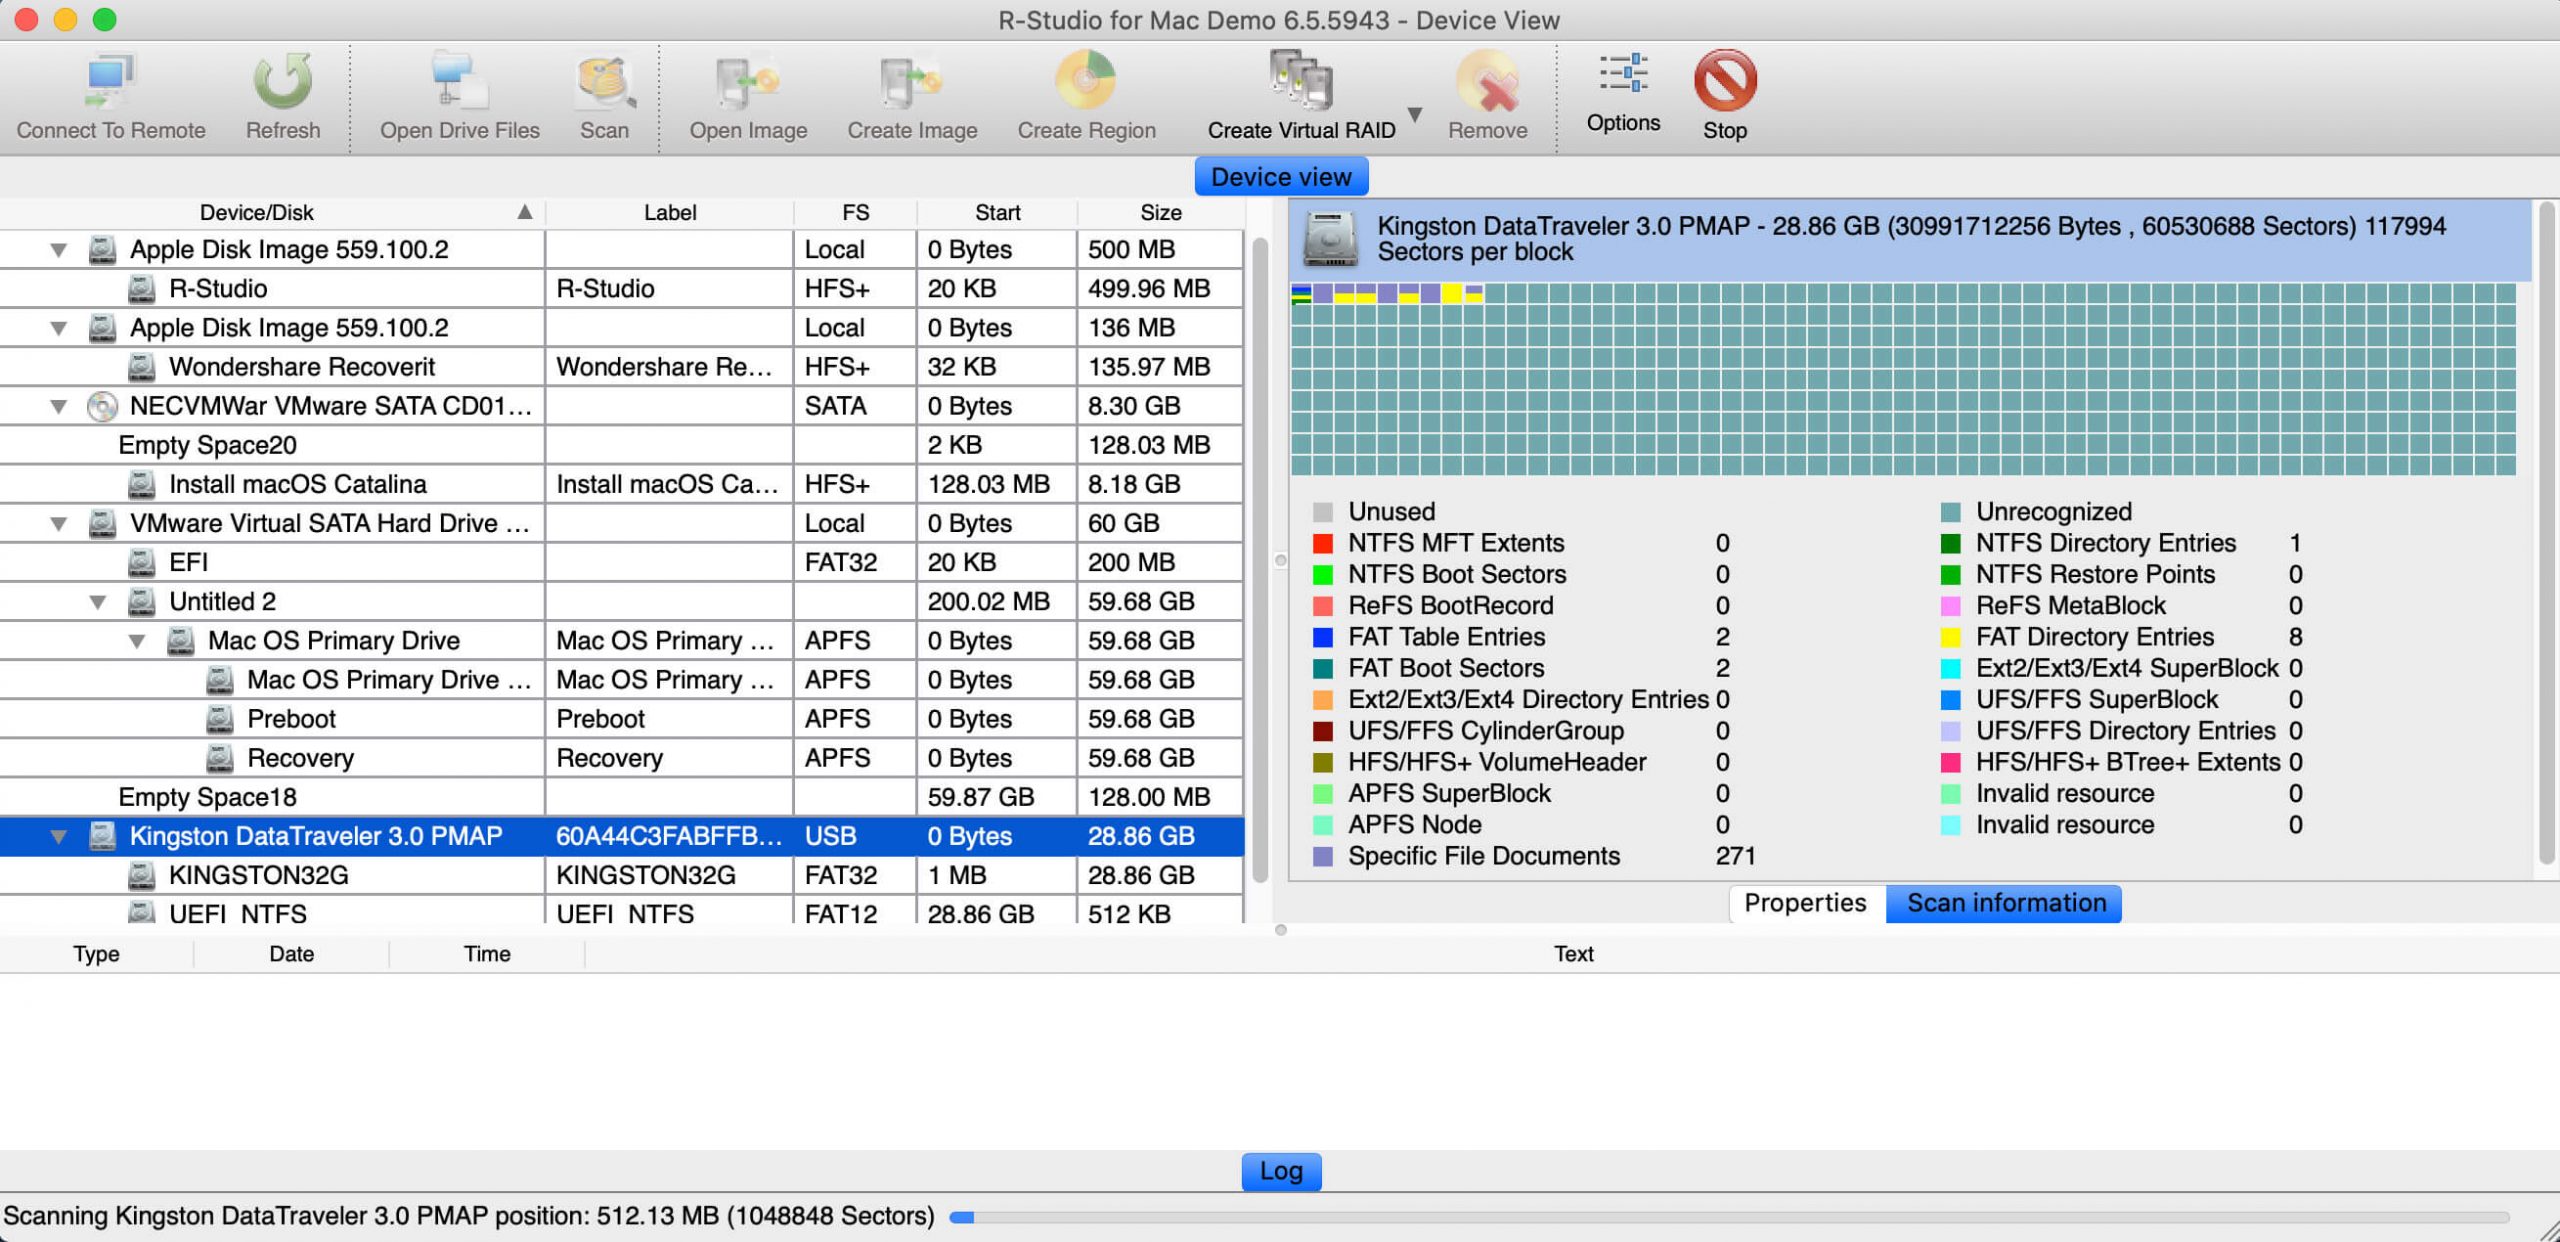Viewport: 2560px width, 1242px height.
Task: Switch to the Properties tab
Action: tap(1805, 903)
